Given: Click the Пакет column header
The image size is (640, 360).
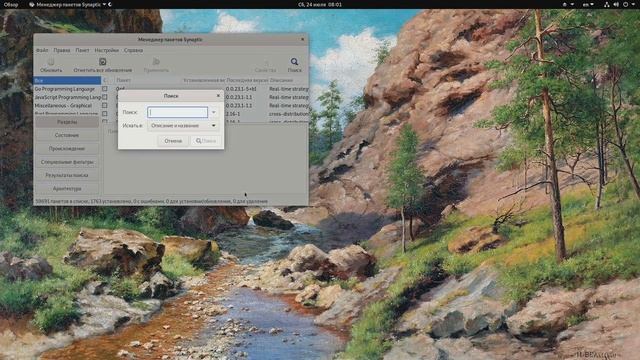Looking at the screenshot, I should tap(124, 80).
